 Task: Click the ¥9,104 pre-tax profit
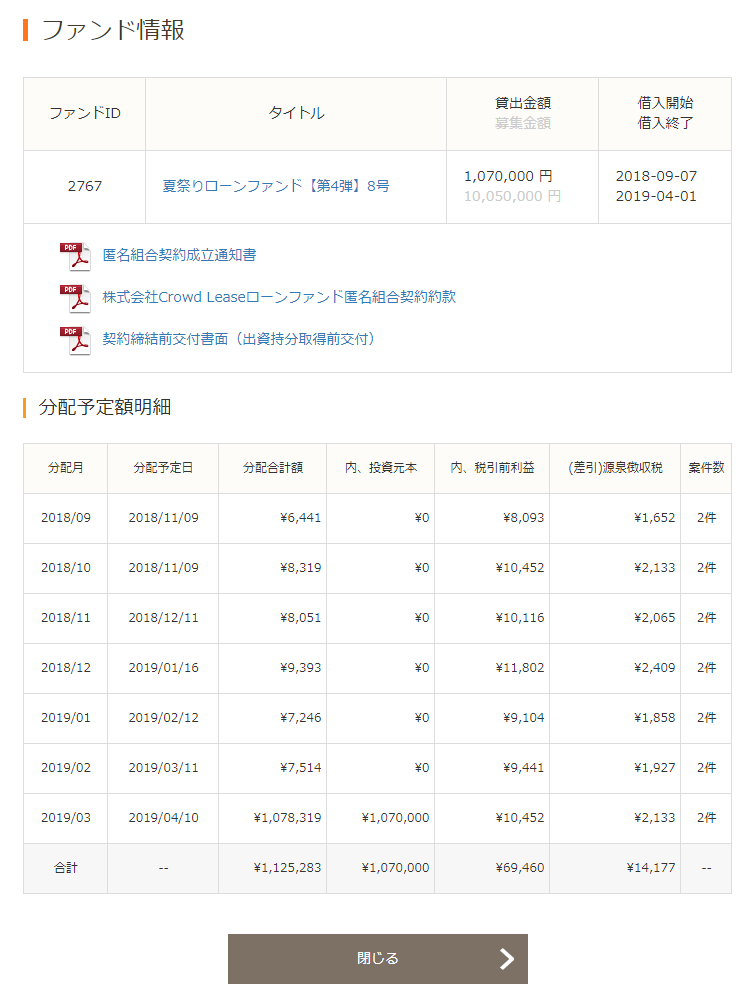[524, 718]
